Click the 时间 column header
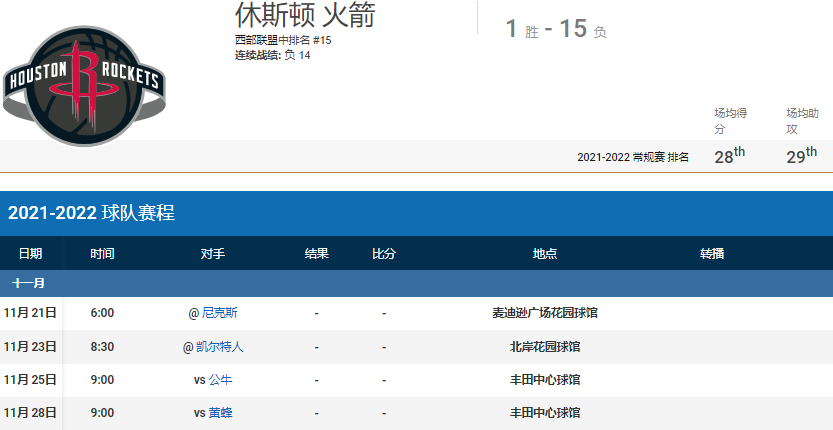This screenshot has height=430, width=833. point(102,254)
